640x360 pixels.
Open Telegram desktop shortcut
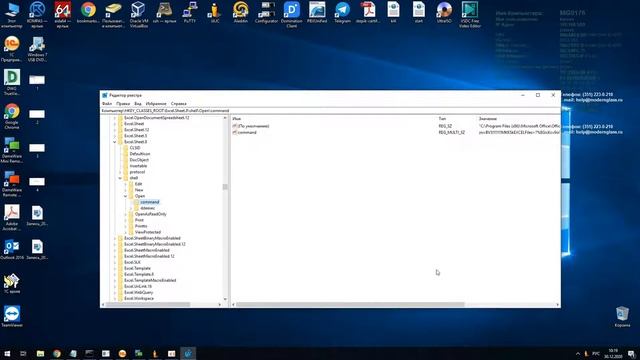(x=342, y=13)
